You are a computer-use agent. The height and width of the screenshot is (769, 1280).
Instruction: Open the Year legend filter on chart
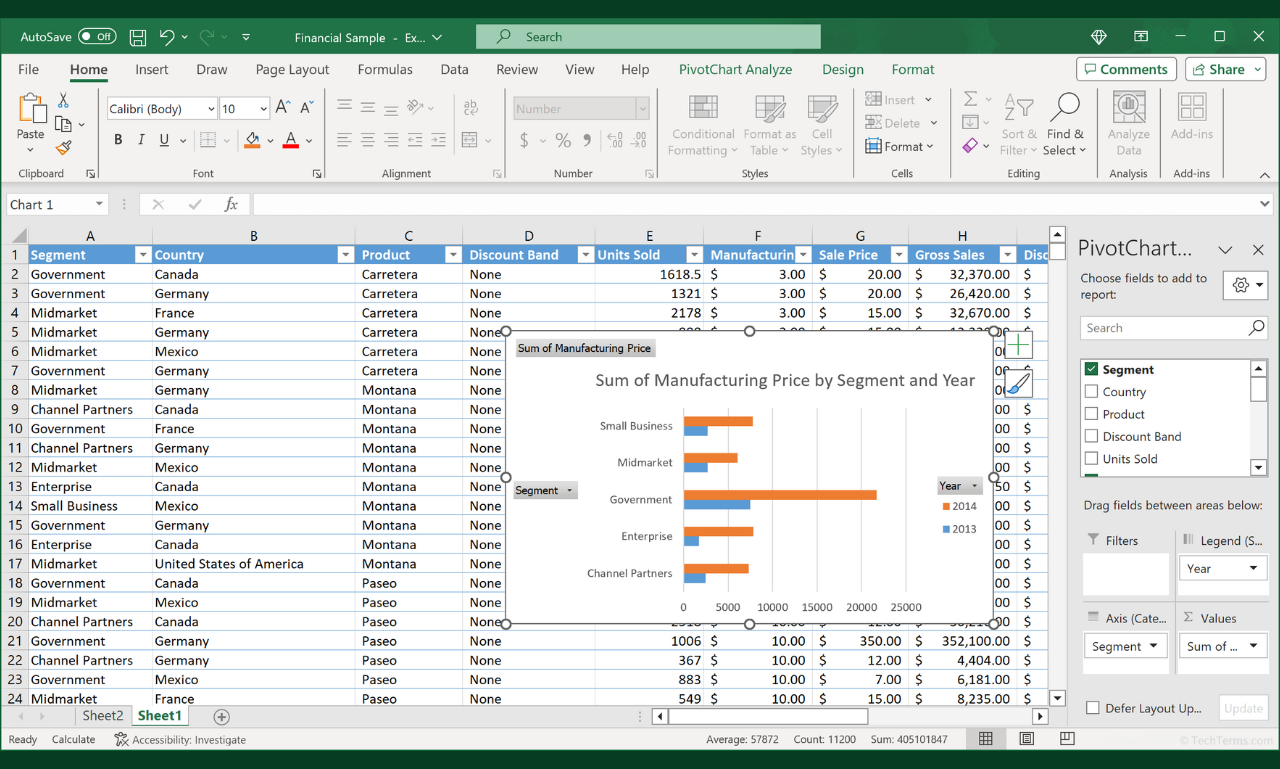pyautogui.click(x=959, y=486)
